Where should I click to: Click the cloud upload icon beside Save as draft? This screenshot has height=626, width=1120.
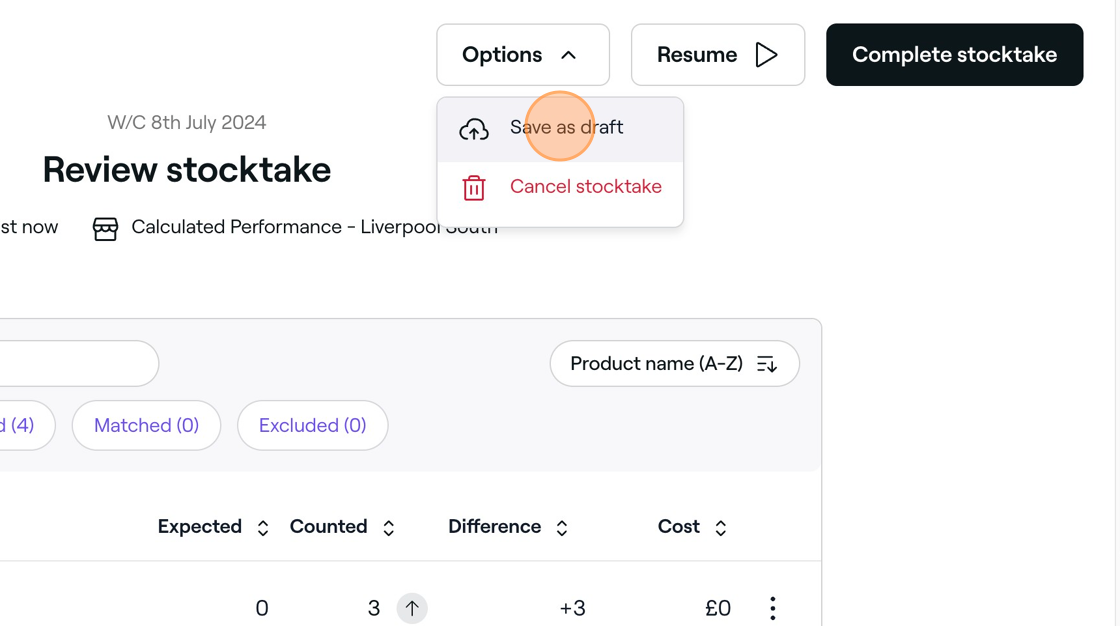point(474,129)
